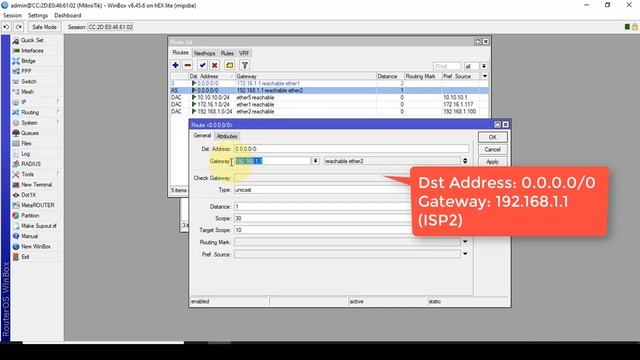The height and width of the screenshot is (360, 640).
Task: Open Gateway field dropdown arrow
Action: pyautogui.click(x=315, y=161)
